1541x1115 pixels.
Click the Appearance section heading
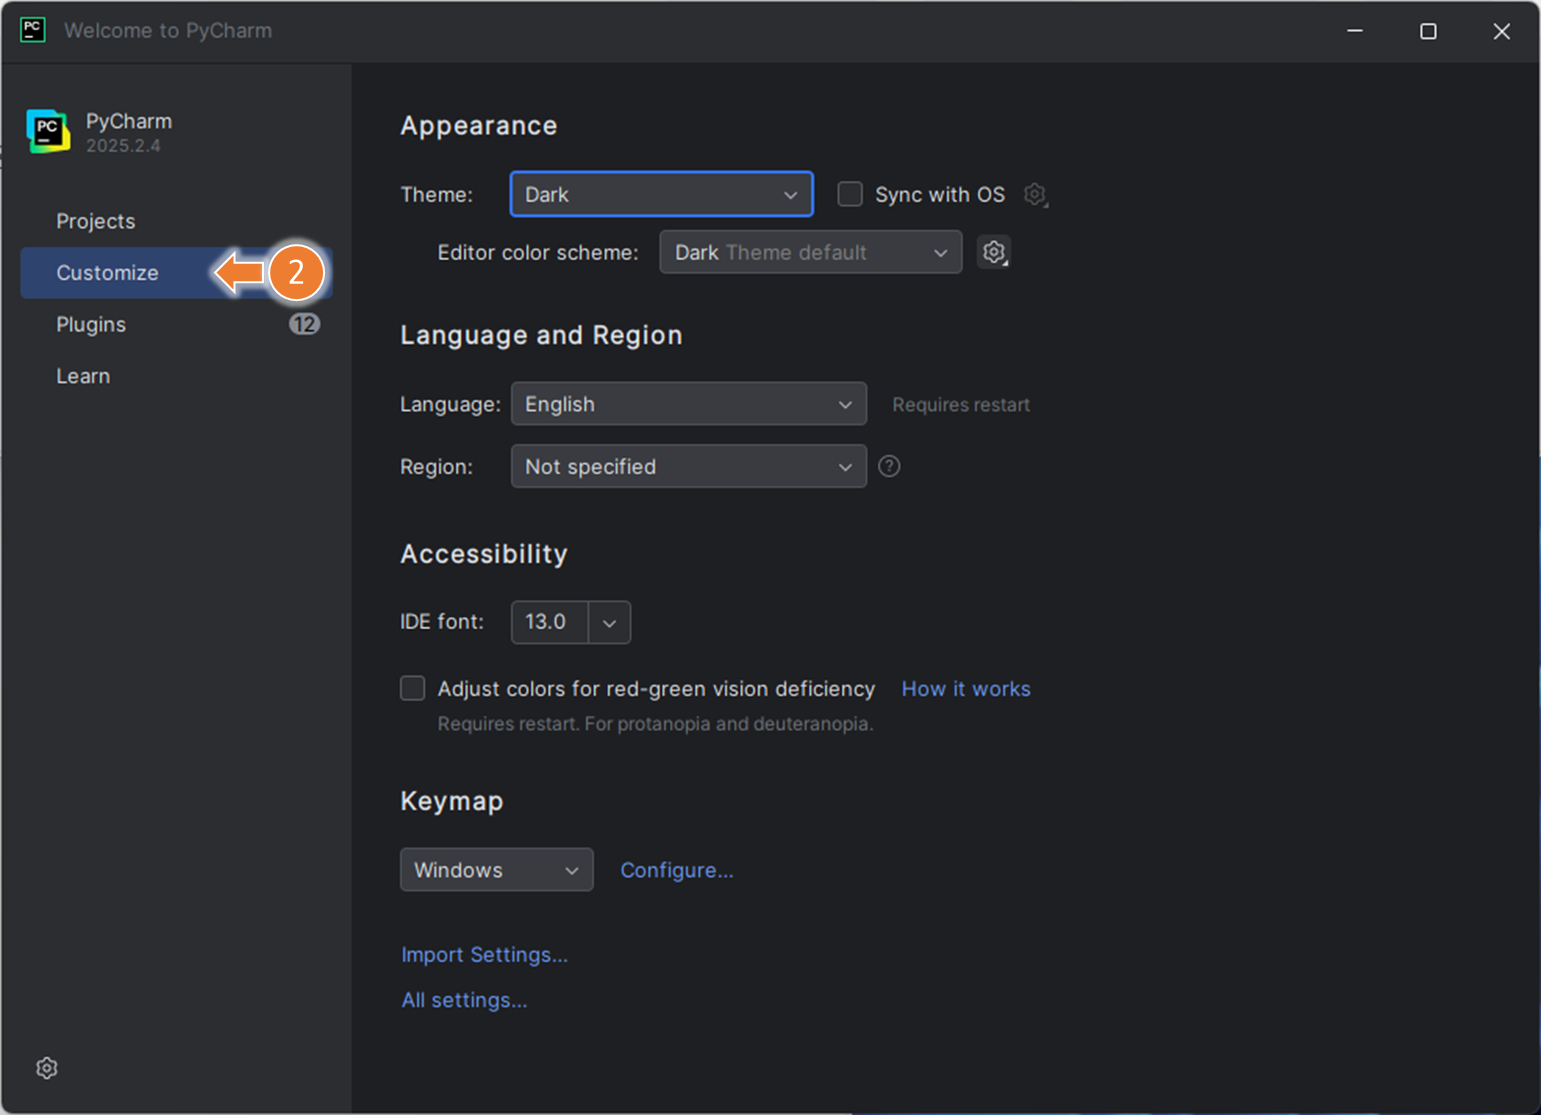click(x=479, y=126)
